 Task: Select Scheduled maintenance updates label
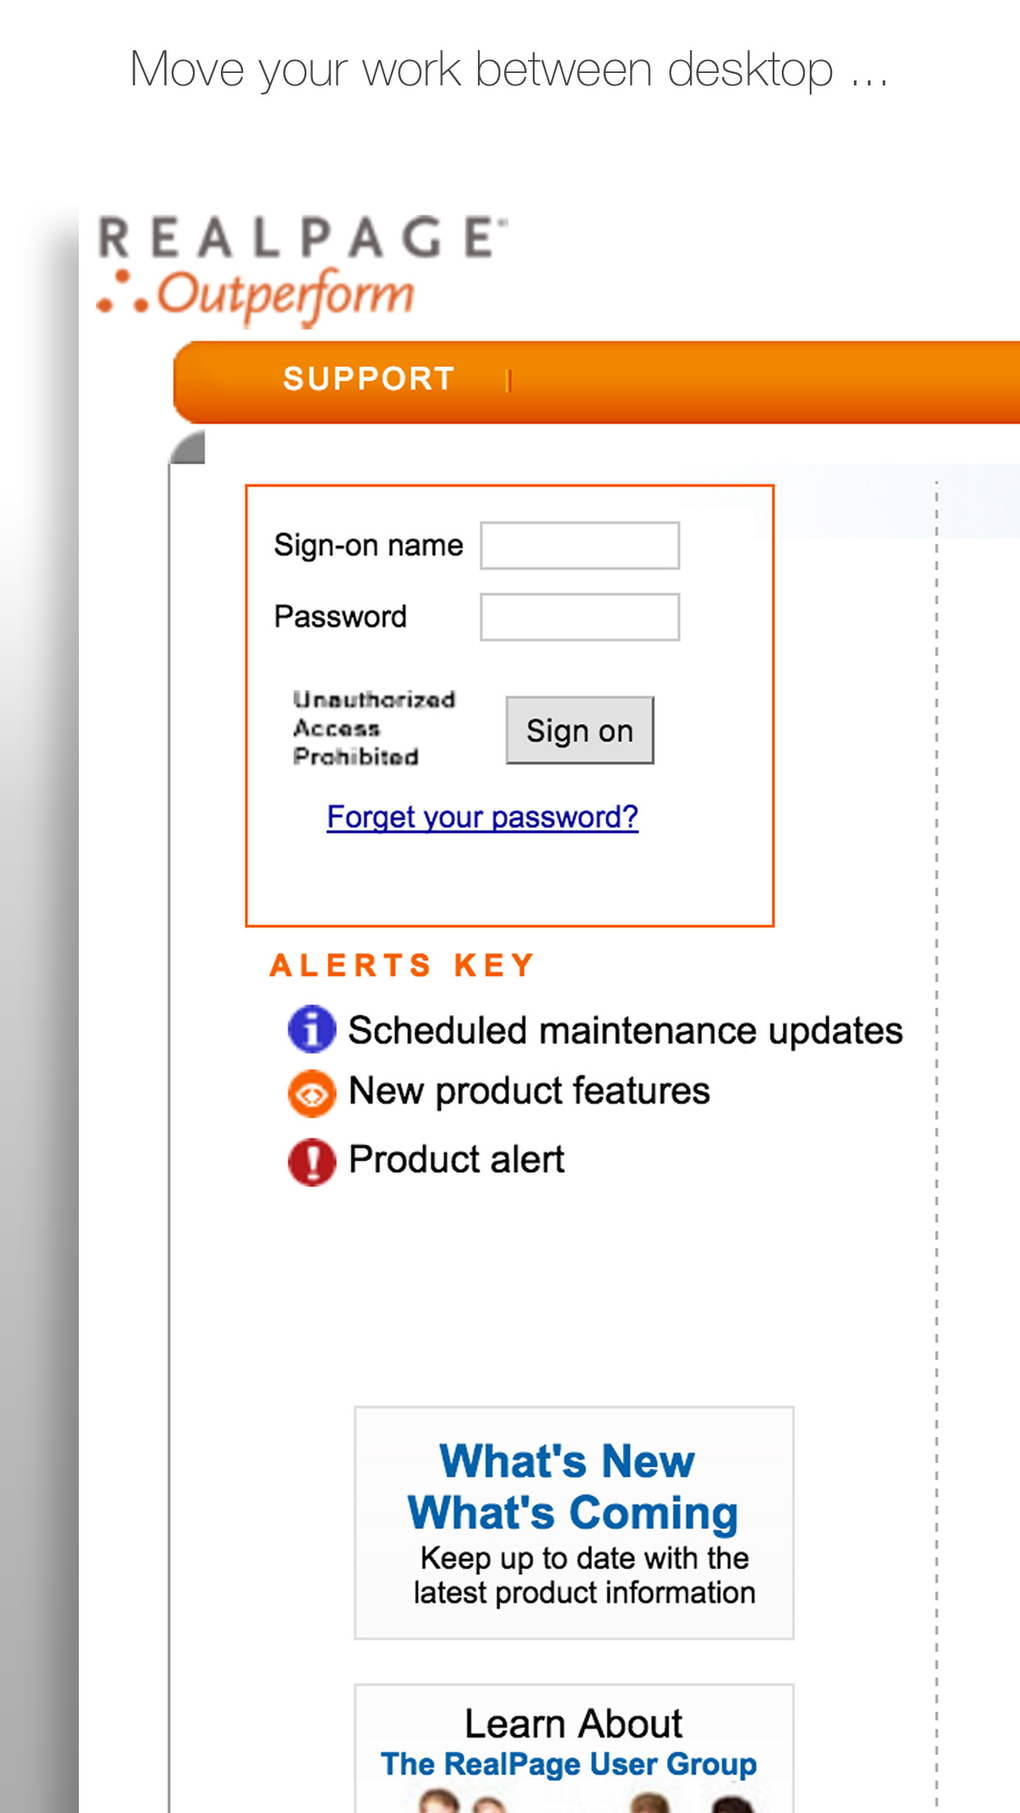(x=625, y=1030)
